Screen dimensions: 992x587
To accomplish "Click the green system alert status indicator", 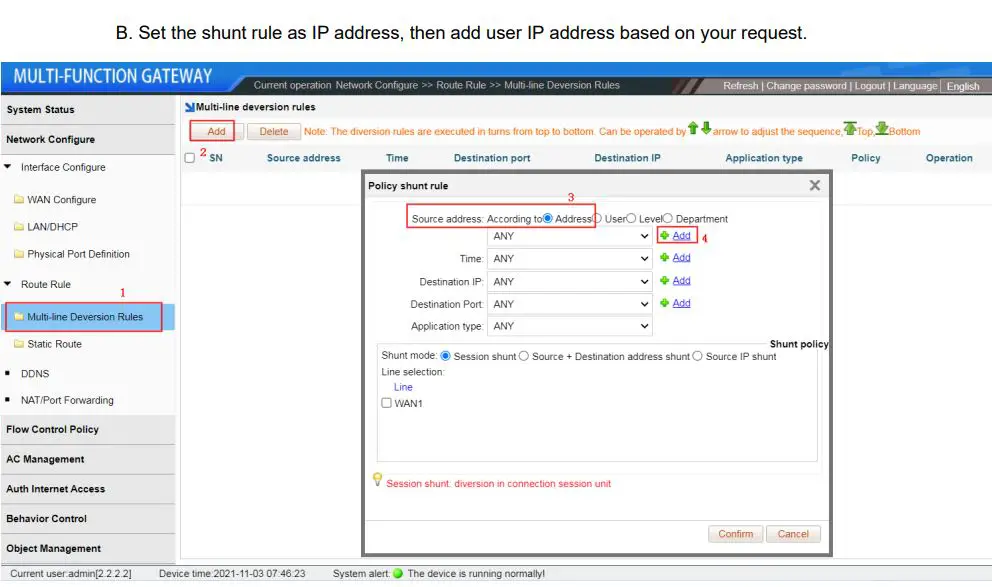I will tap(398, 574).
